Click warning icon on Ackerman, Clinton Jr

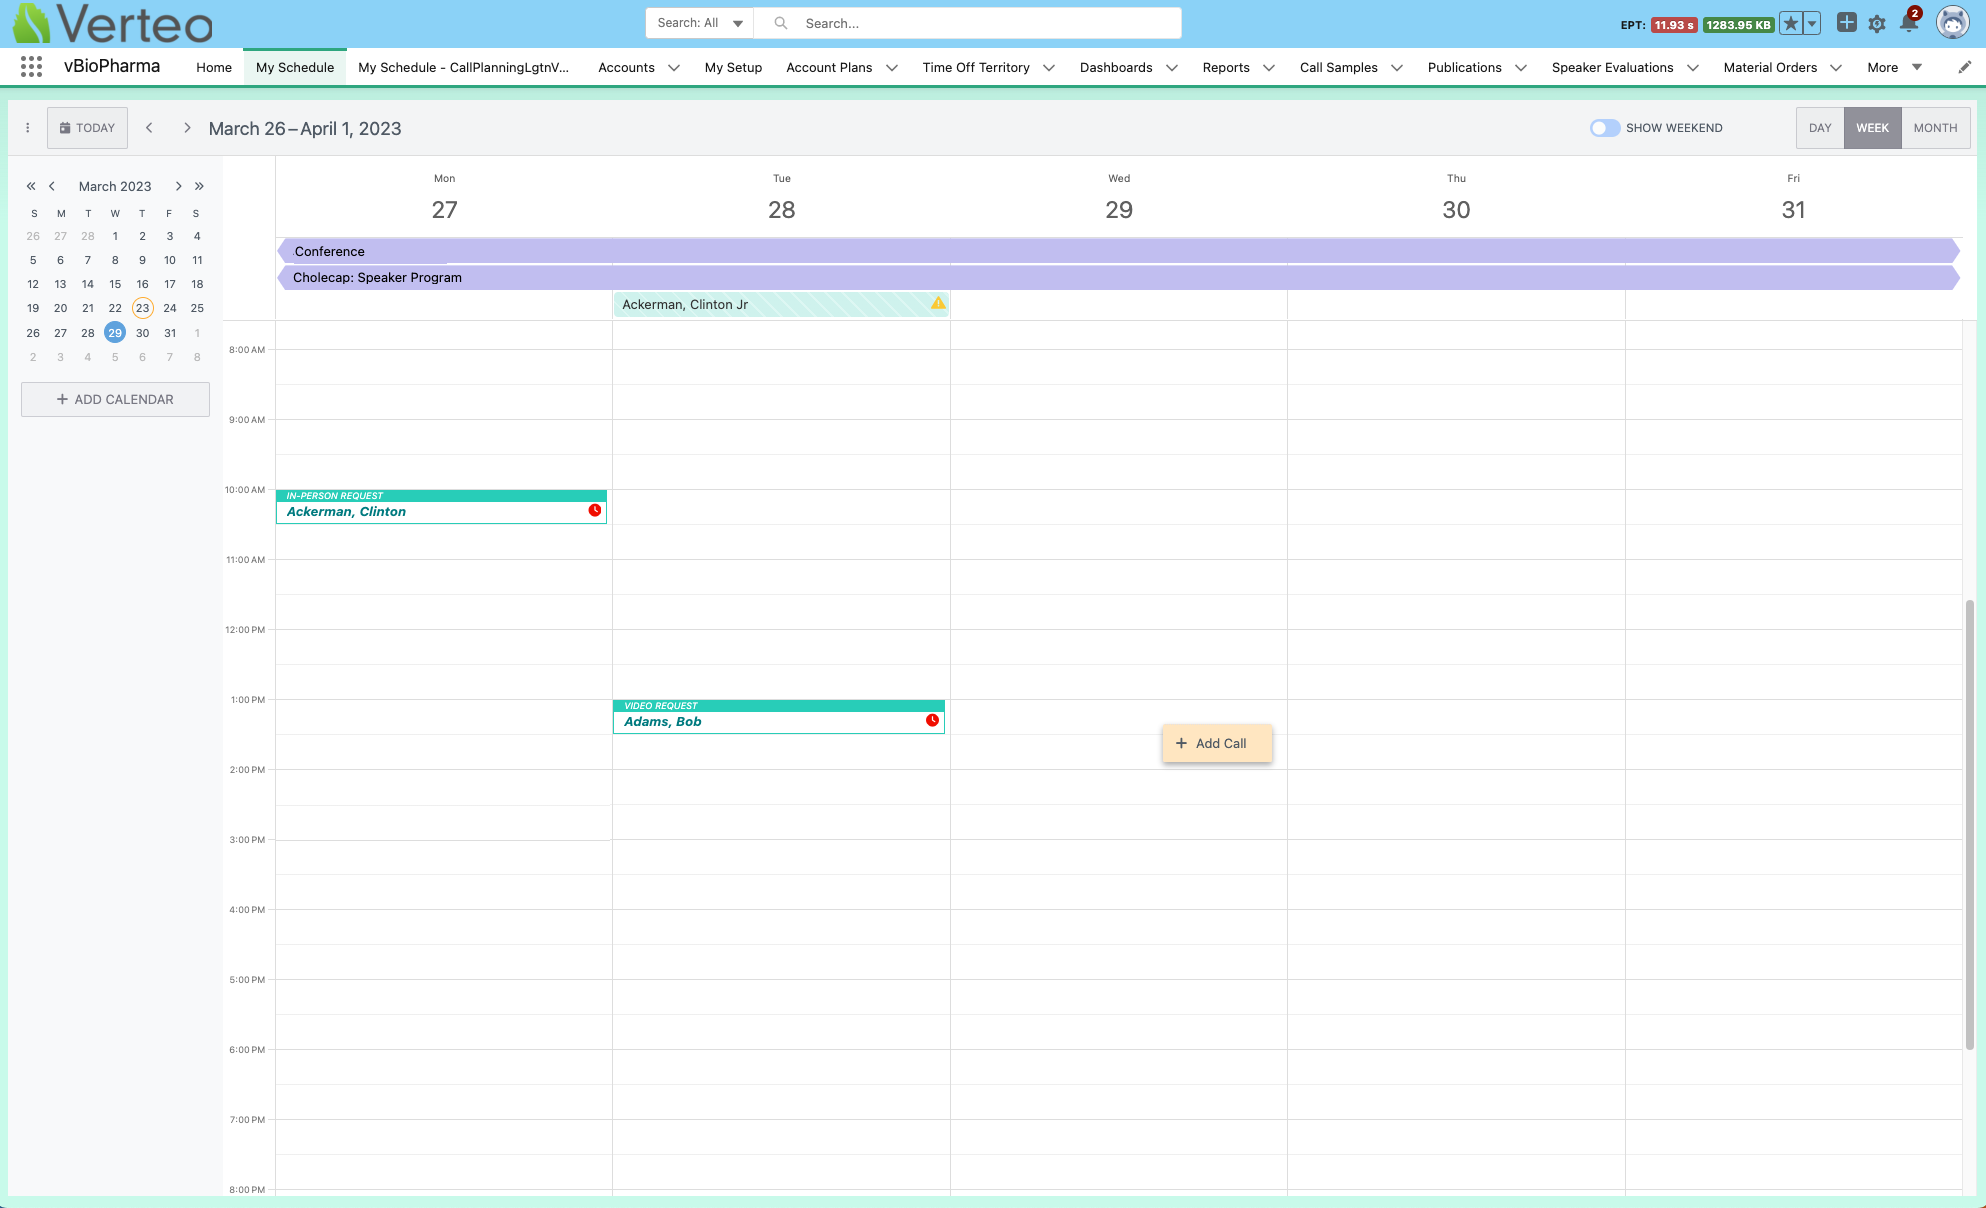(x=938, y=303)
